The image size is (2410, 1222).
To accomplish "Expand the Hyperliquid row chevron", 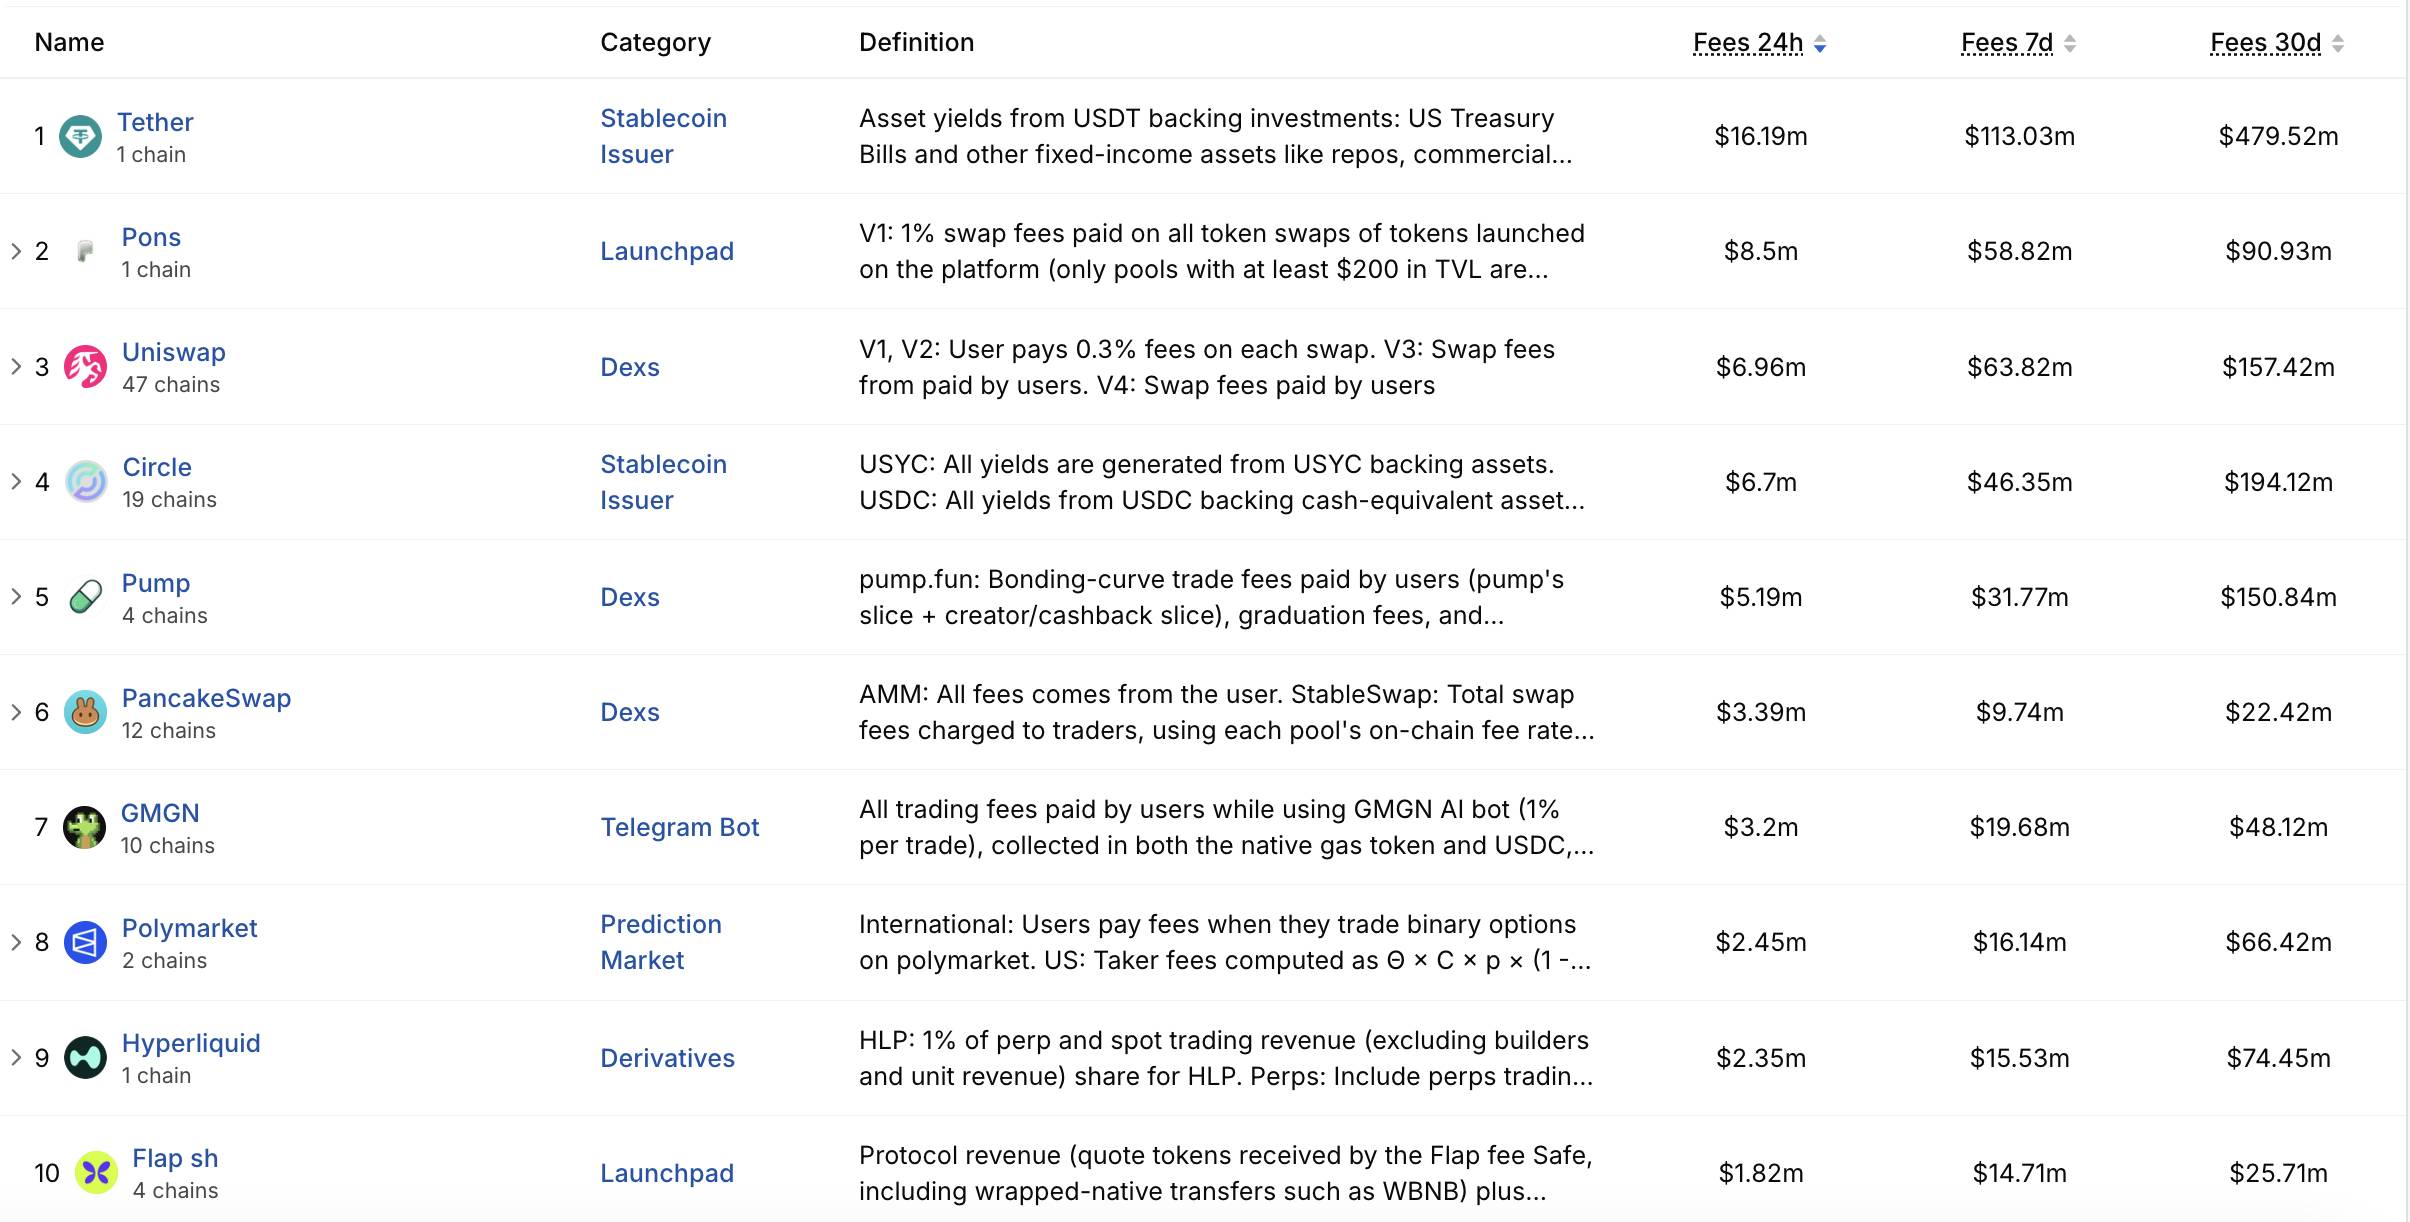I will point(17,1058).
